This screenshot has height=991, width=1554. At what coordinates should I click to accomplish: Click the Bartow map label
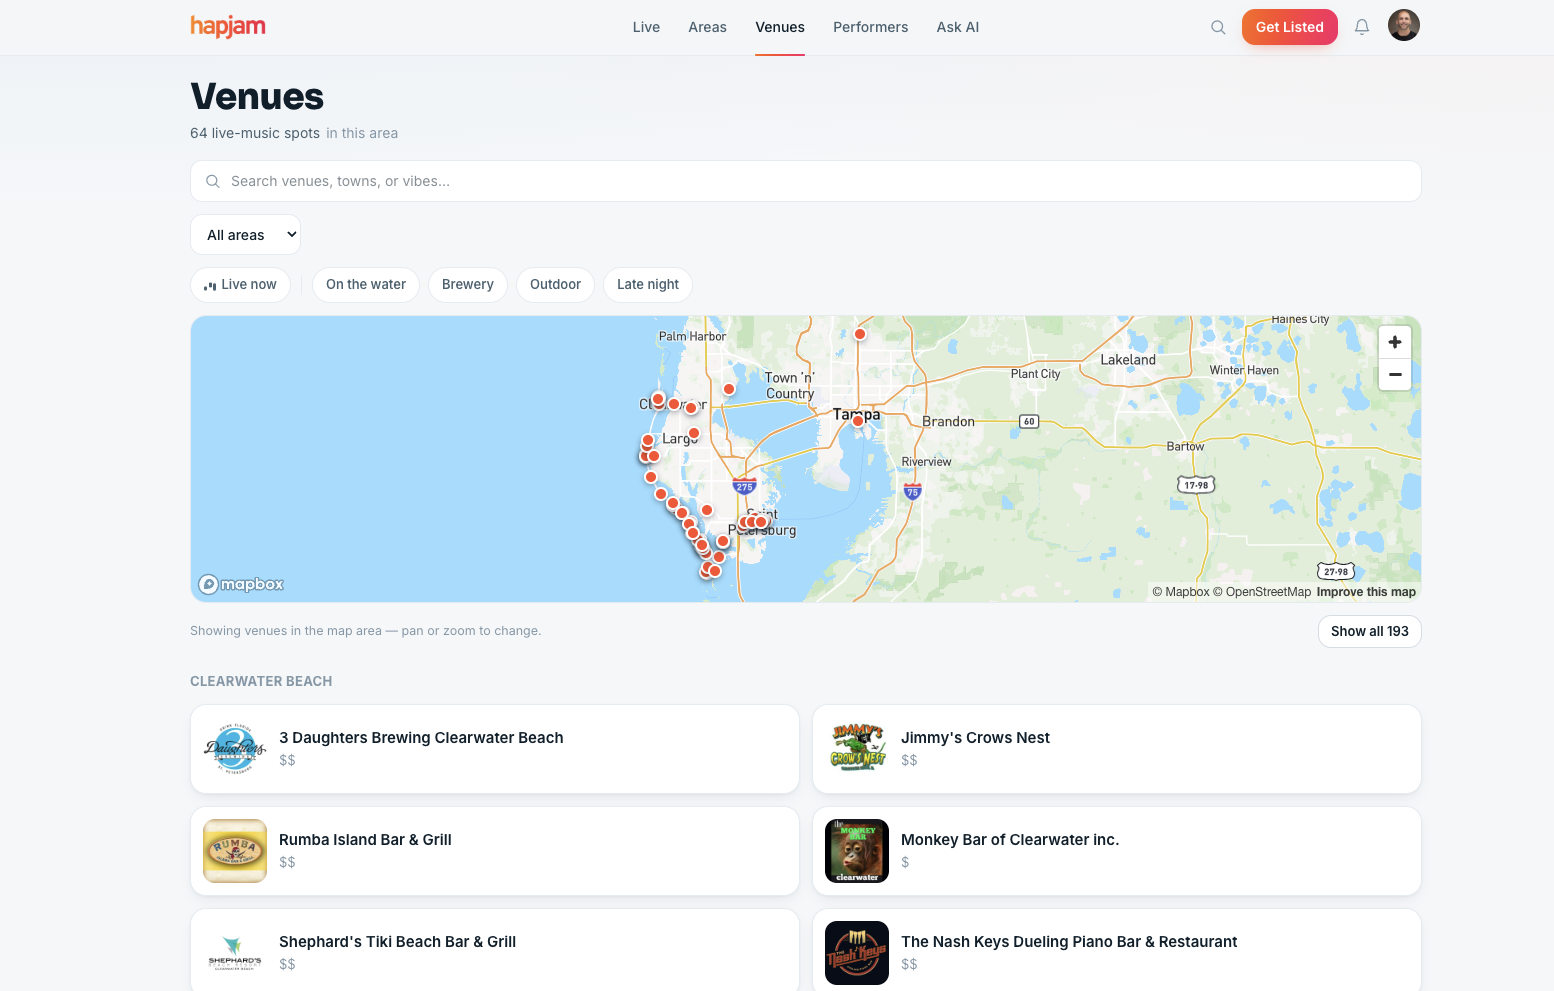pos(1185,447)
